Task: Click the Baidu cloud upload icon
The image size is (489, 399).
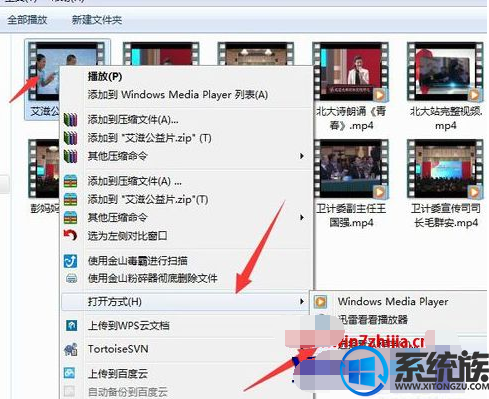Action: pyautogui.click(x=70, y=373)
